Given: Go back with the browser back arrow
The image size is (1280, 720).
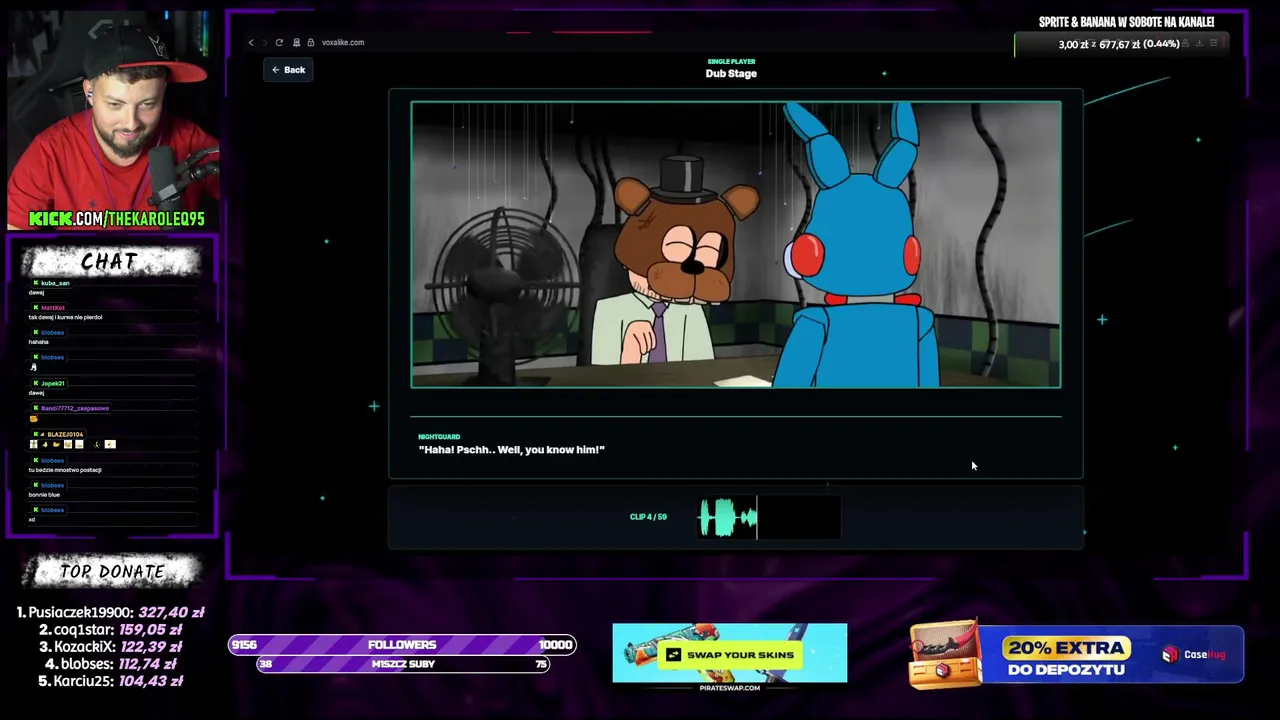Looking at the screenshot, I should [x=251, y=43].
